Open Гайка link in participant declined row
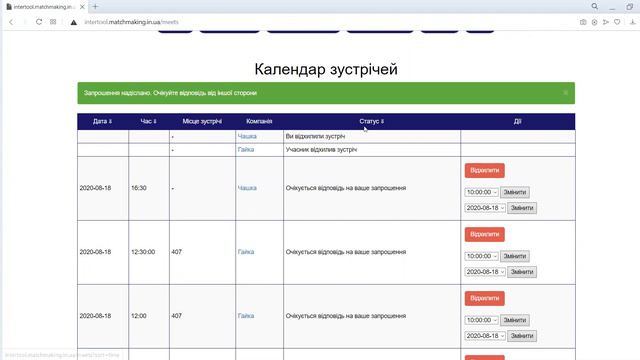Image resolution: width=640 pixels, height=360 pixels. (246, 150)
